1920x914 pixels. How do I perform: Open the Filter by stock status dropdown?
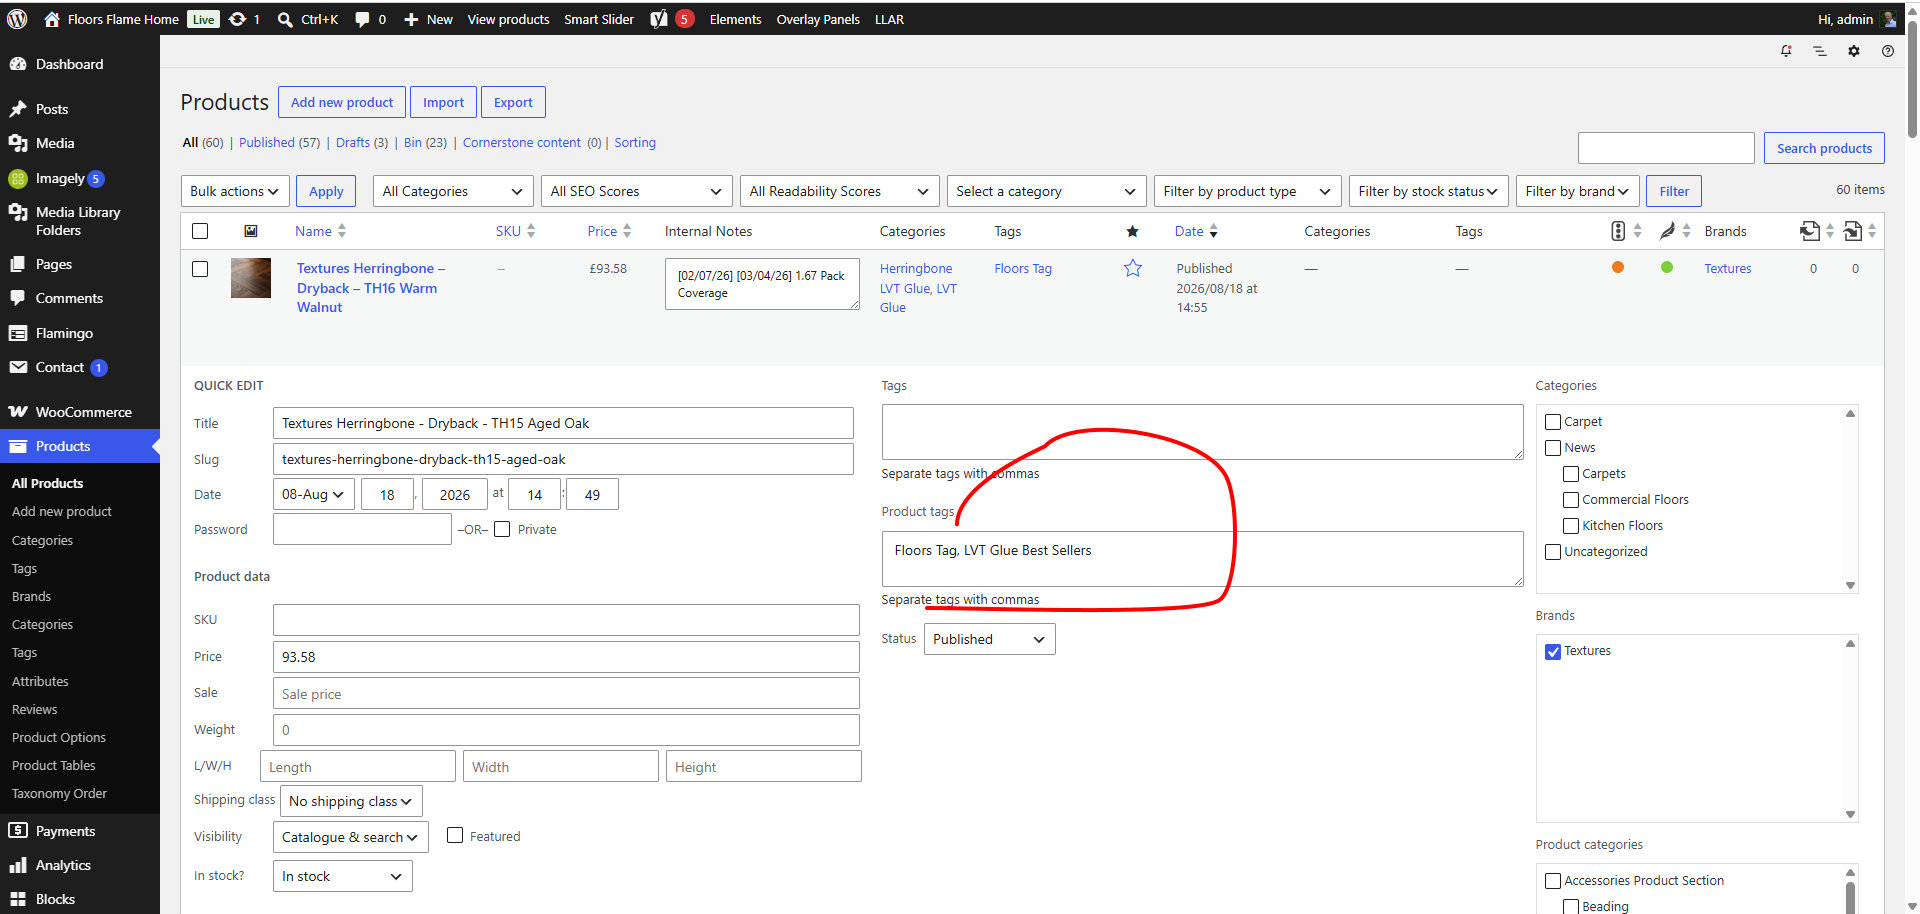click(x=1428, y=191)
